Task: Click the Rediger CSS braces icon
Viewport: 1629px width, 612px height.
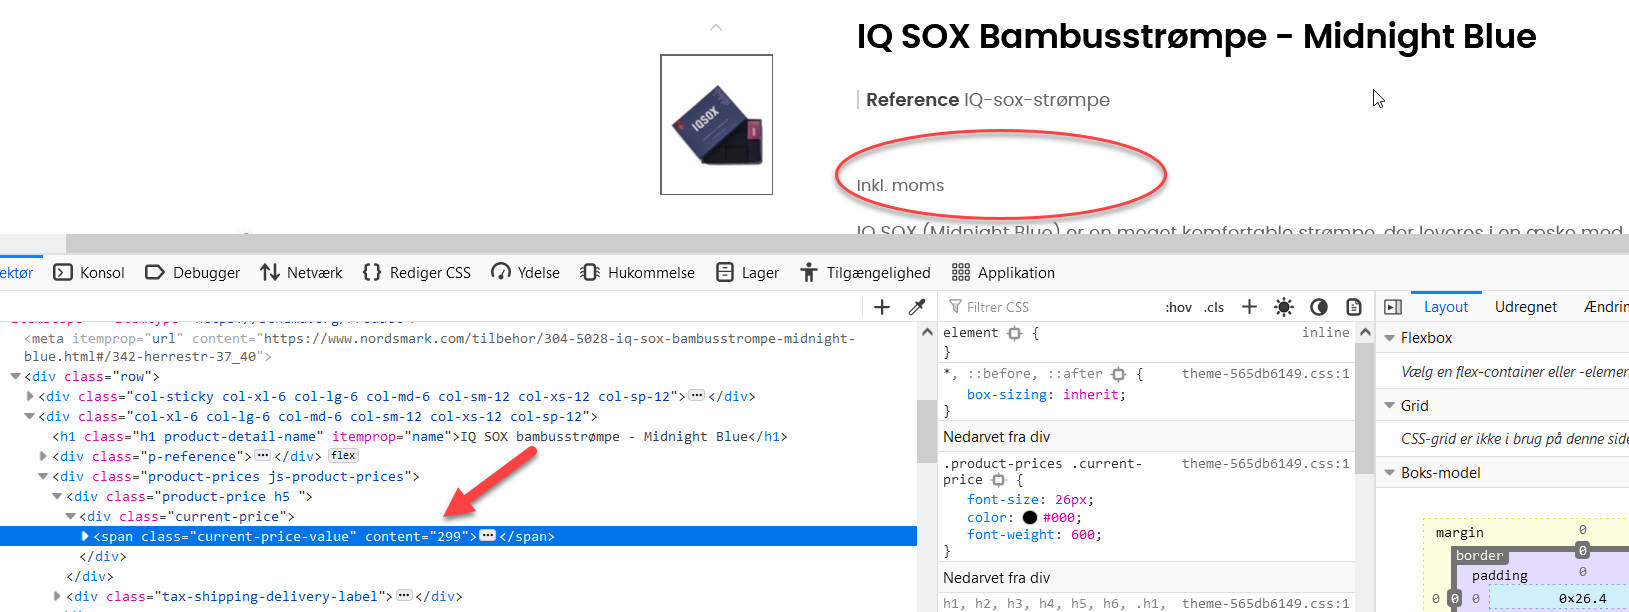Action: [x=372, y=272]
